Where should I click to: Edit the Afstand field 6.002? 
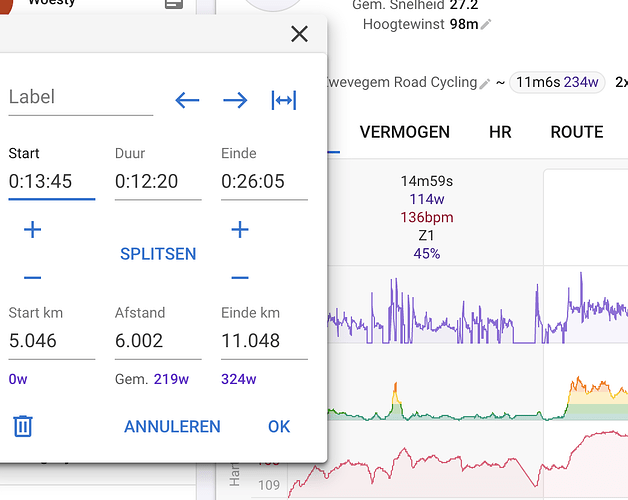[x=158, y=341]
